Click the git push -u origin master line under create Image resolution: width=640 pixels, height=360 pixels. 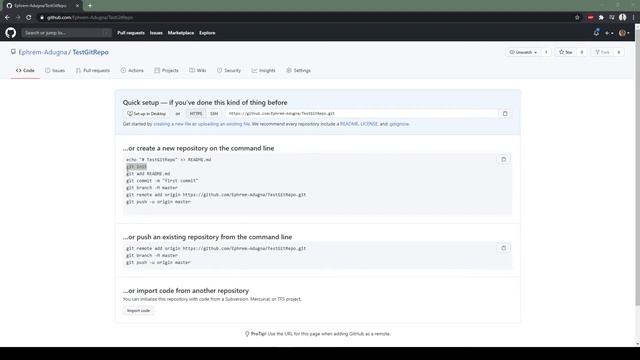(x=158, y=202)
